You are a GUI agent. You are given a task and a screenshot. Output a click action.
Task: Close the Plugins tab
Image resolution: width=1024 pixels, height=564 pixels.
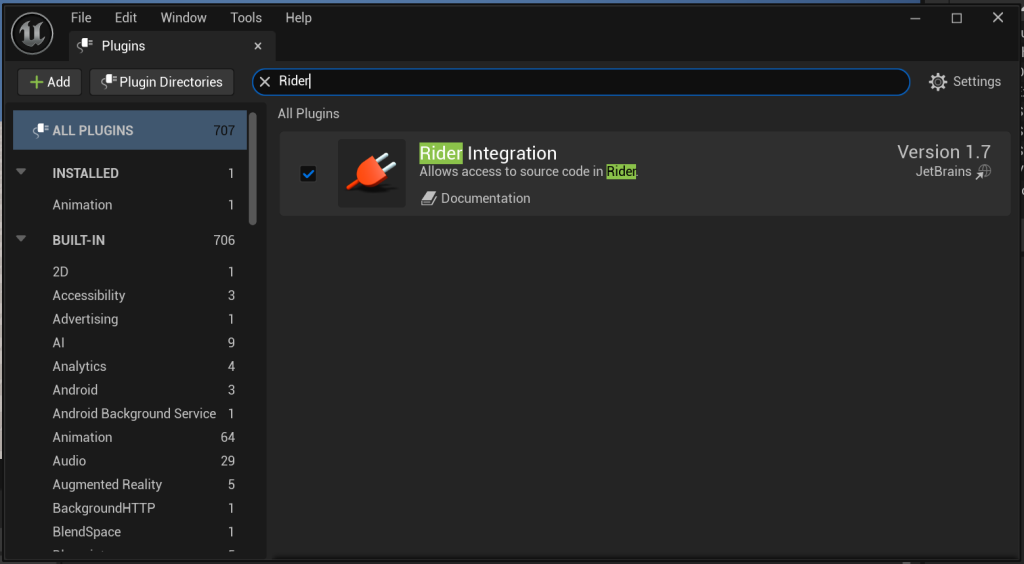pyautogui.click(x=258, y=46)
